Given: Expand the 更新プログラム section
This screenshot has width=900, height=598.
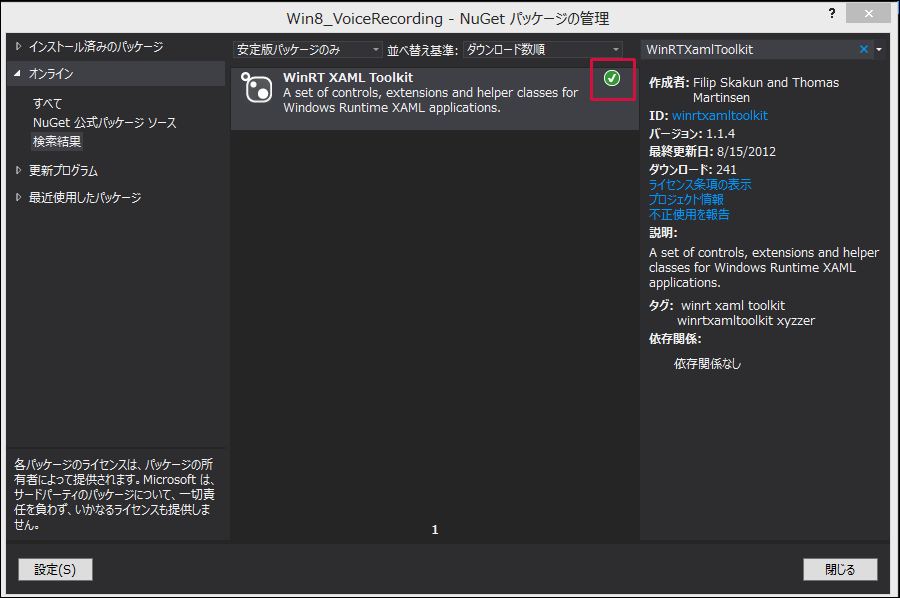Looking at the screenshot, I should tap(18, 170).
